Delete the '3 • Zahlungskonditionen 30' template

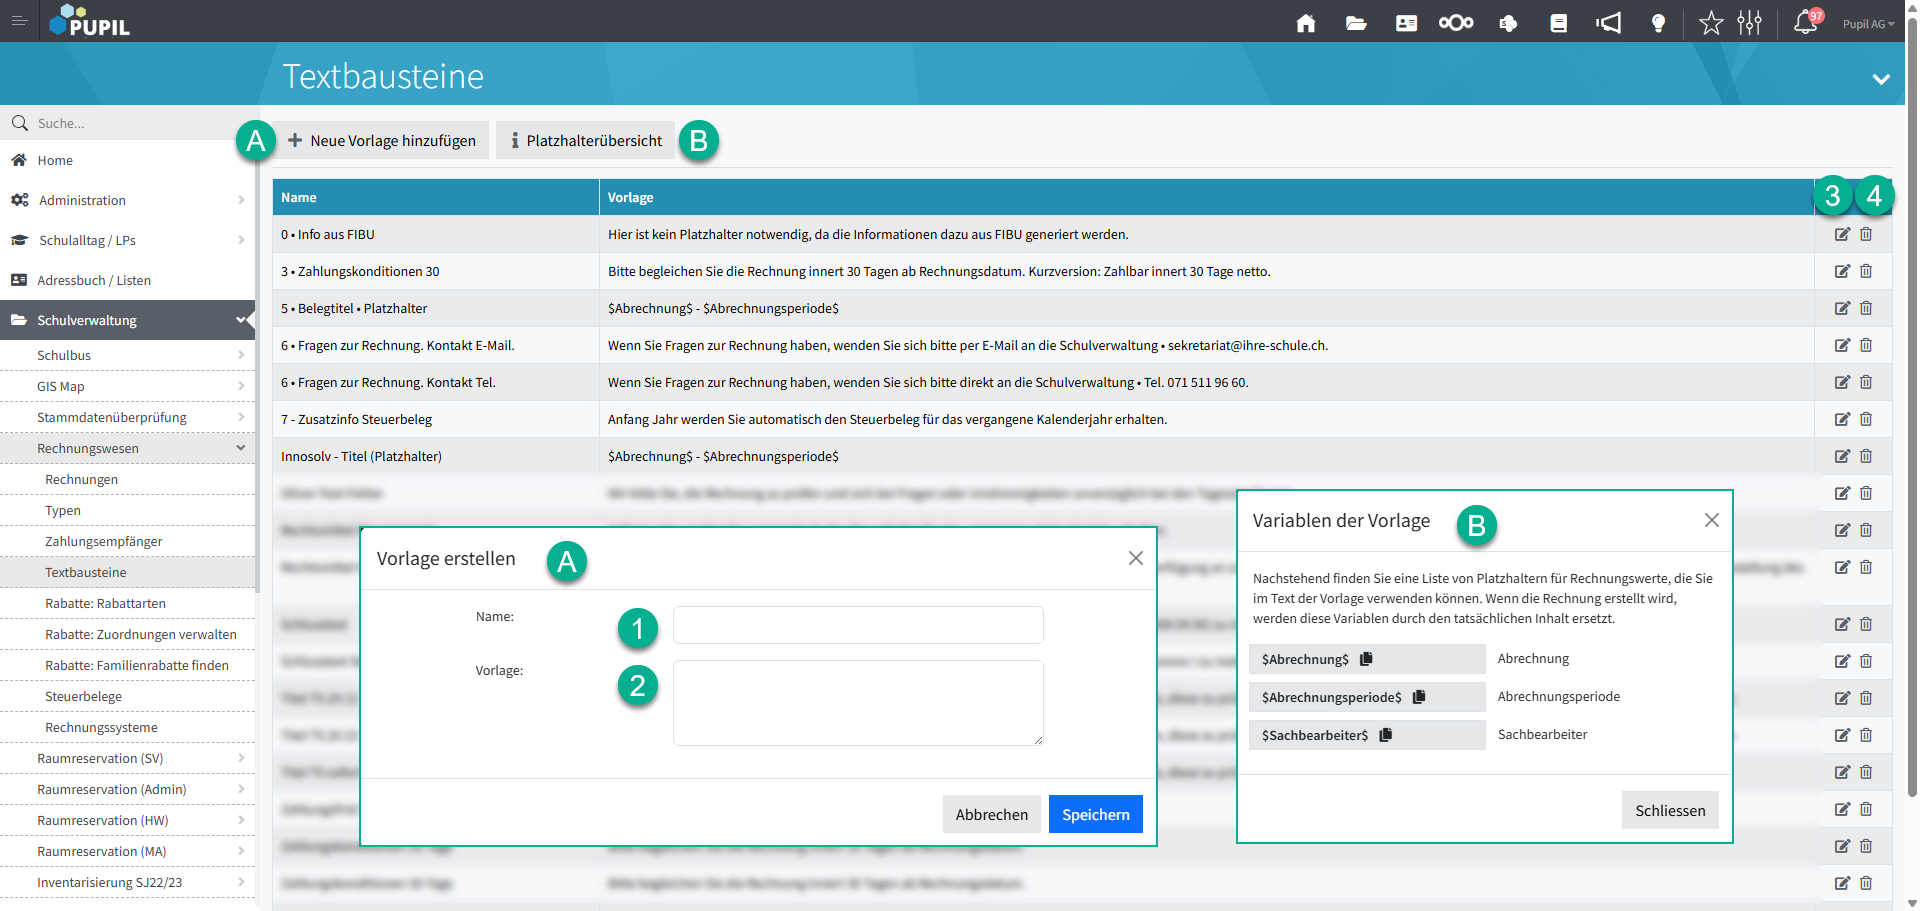tap(1866, 271)
